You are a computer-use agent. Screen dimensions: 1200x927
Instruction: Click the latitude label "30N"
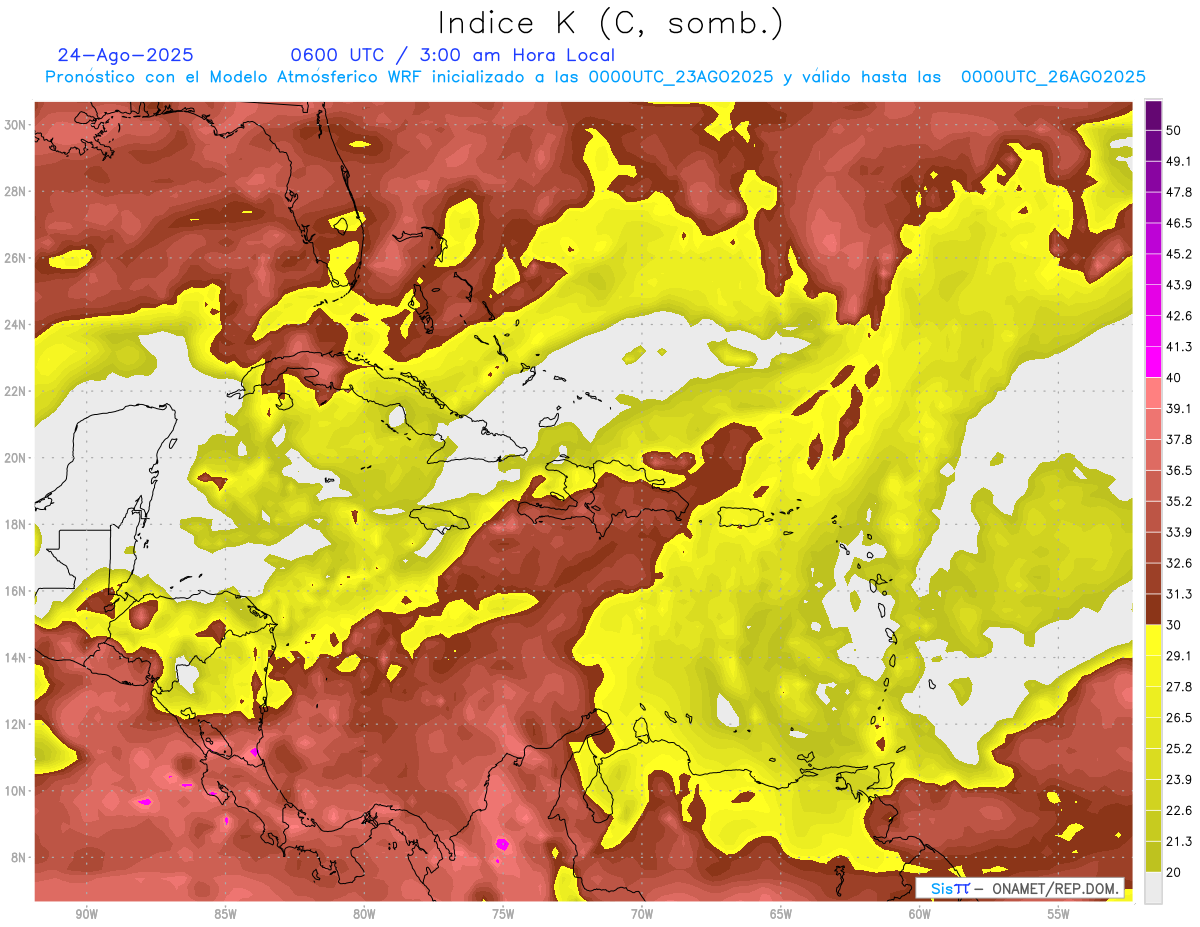pos(15,124)
